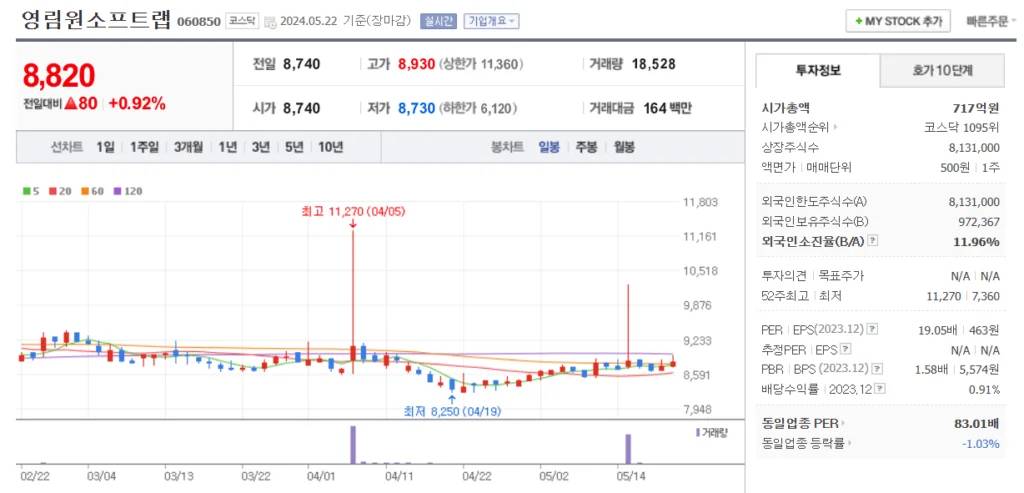Image resolution: width=1024 pixels, height=493 pixels.
Task: Open the 빠른주문 dropdown
Action: click(991, 21)
